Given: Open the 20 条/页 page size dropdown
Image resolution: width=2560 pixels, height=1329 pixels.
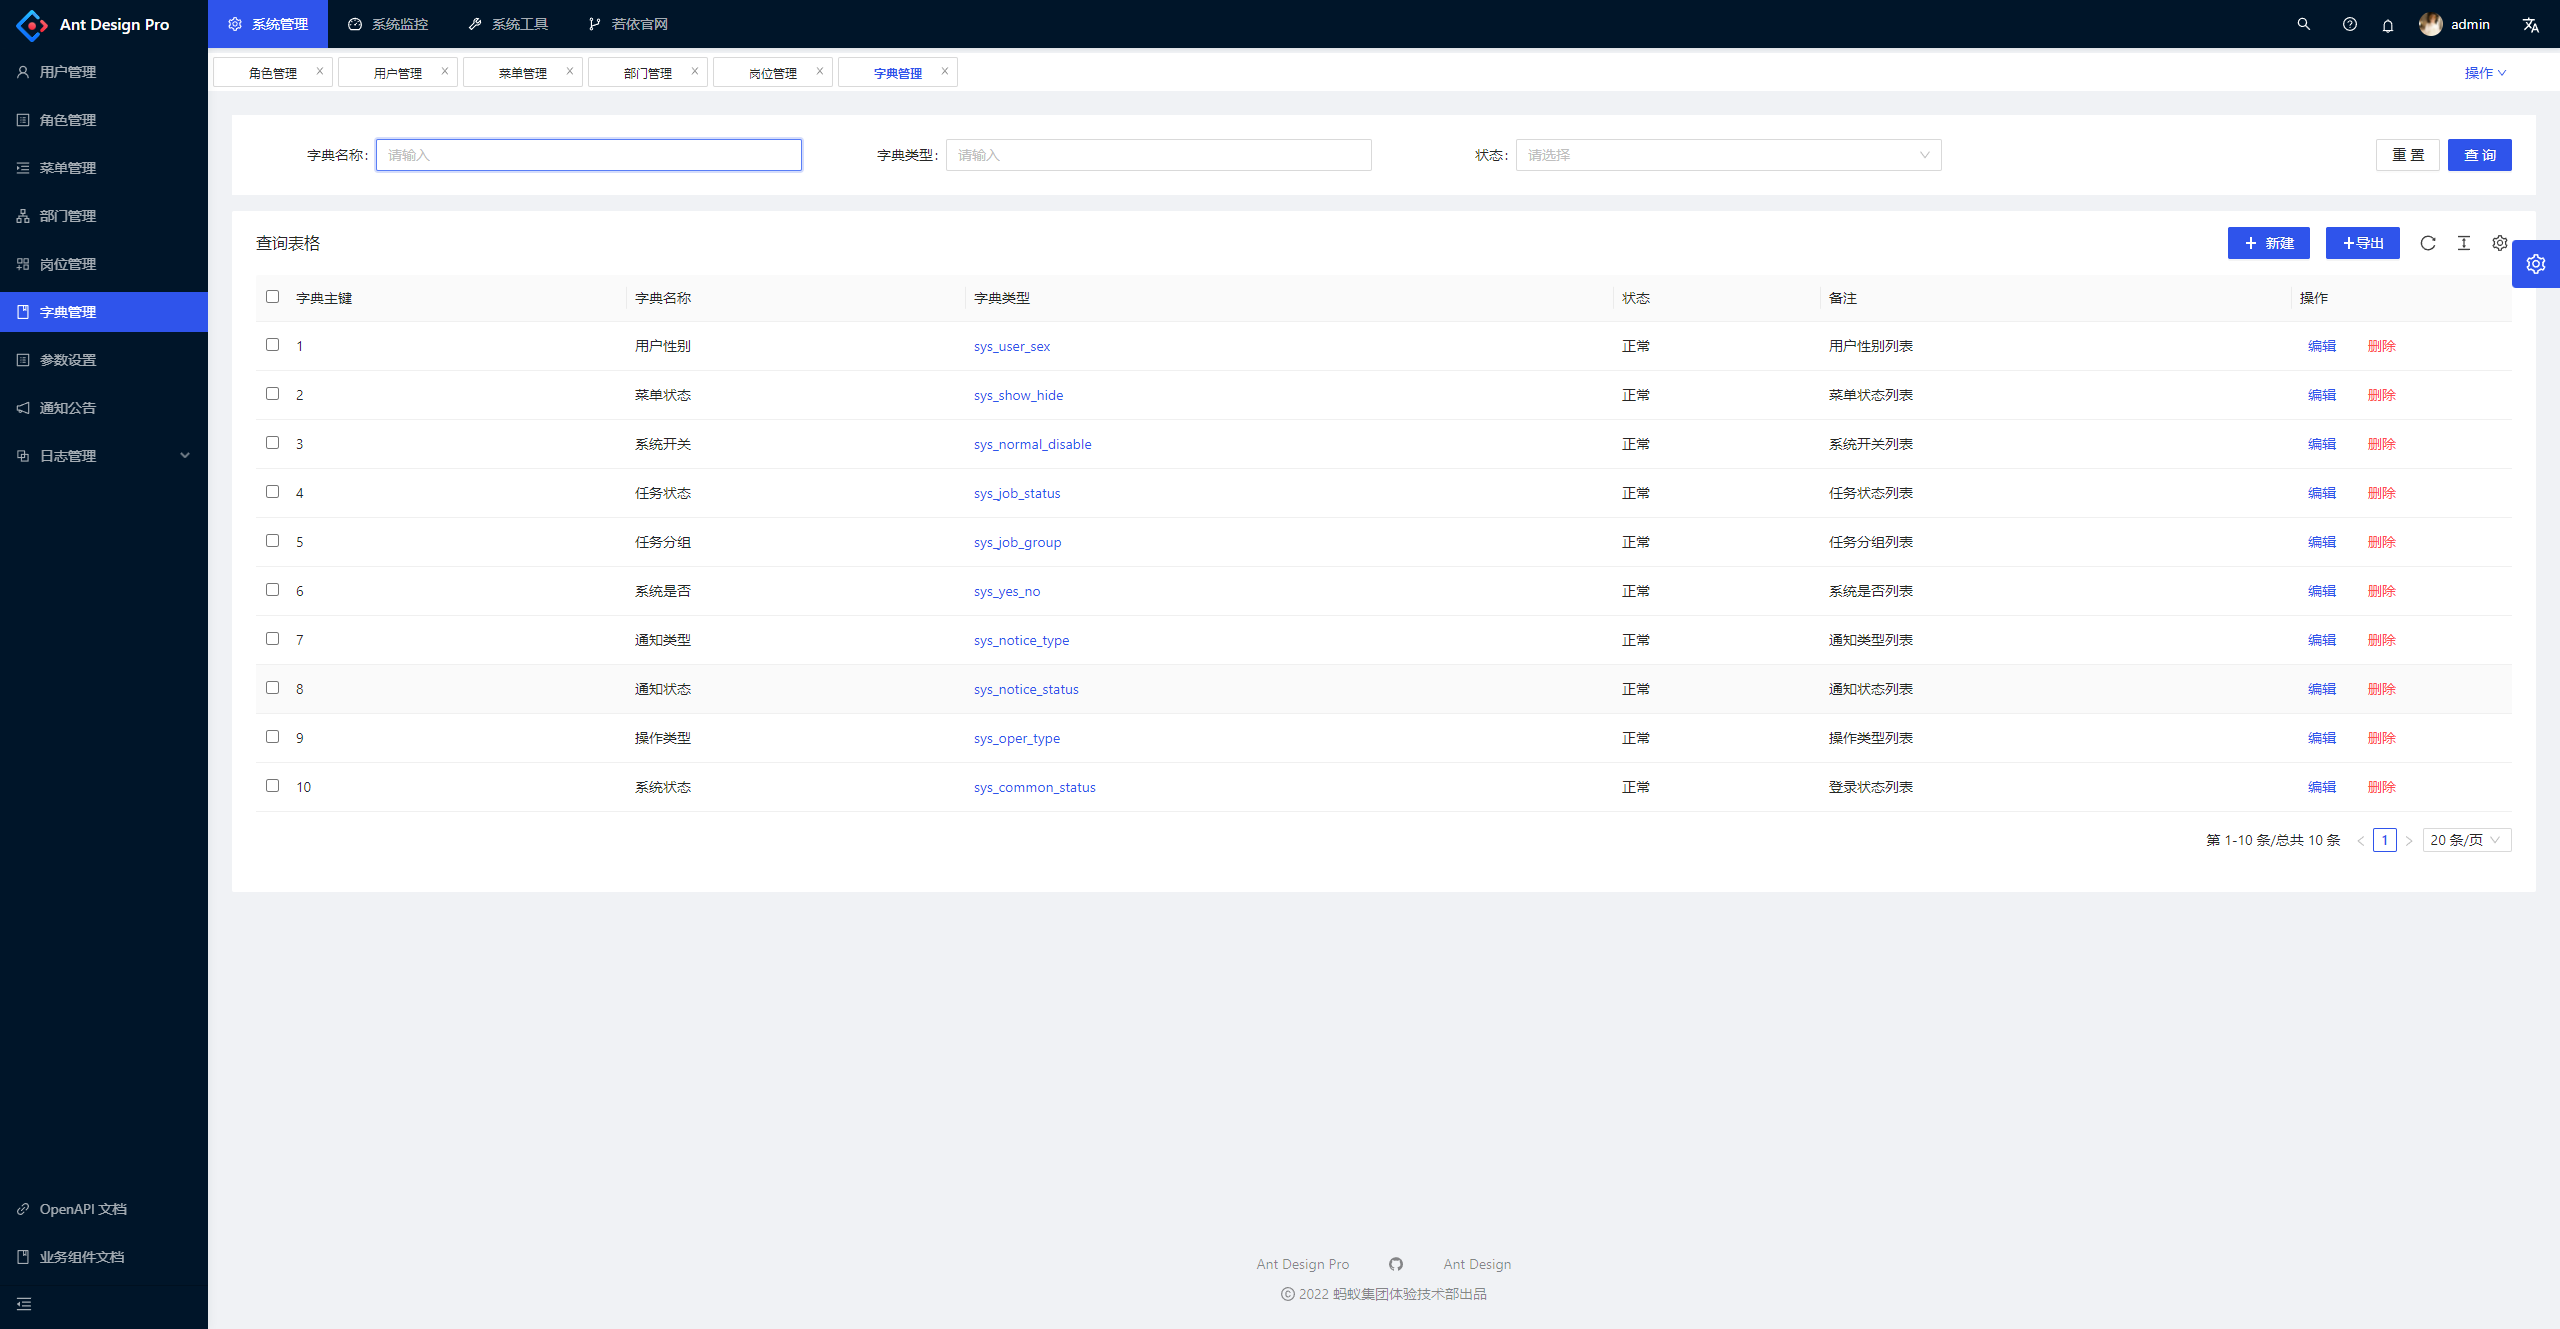Looking at the screenshot, I should click(2467, 840).
